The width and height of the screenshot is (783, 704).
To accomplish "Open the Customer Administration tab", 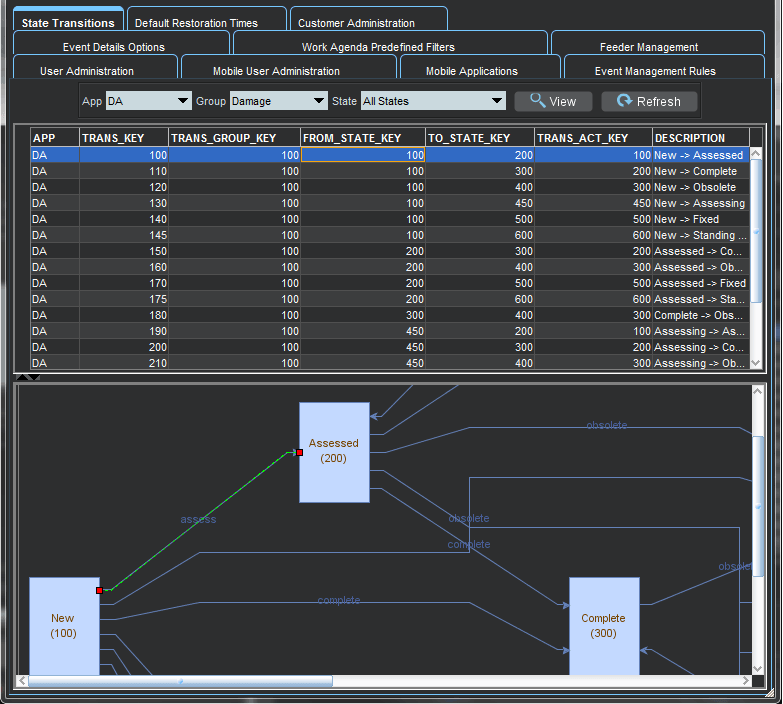I will coord(356,23).
